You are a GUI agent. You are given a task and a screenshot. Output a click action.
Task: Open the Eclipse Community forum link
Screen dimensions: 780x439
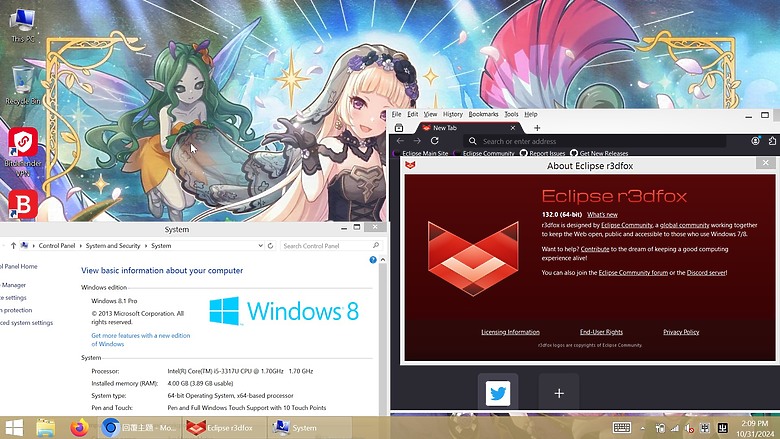[x=633, y=272]
